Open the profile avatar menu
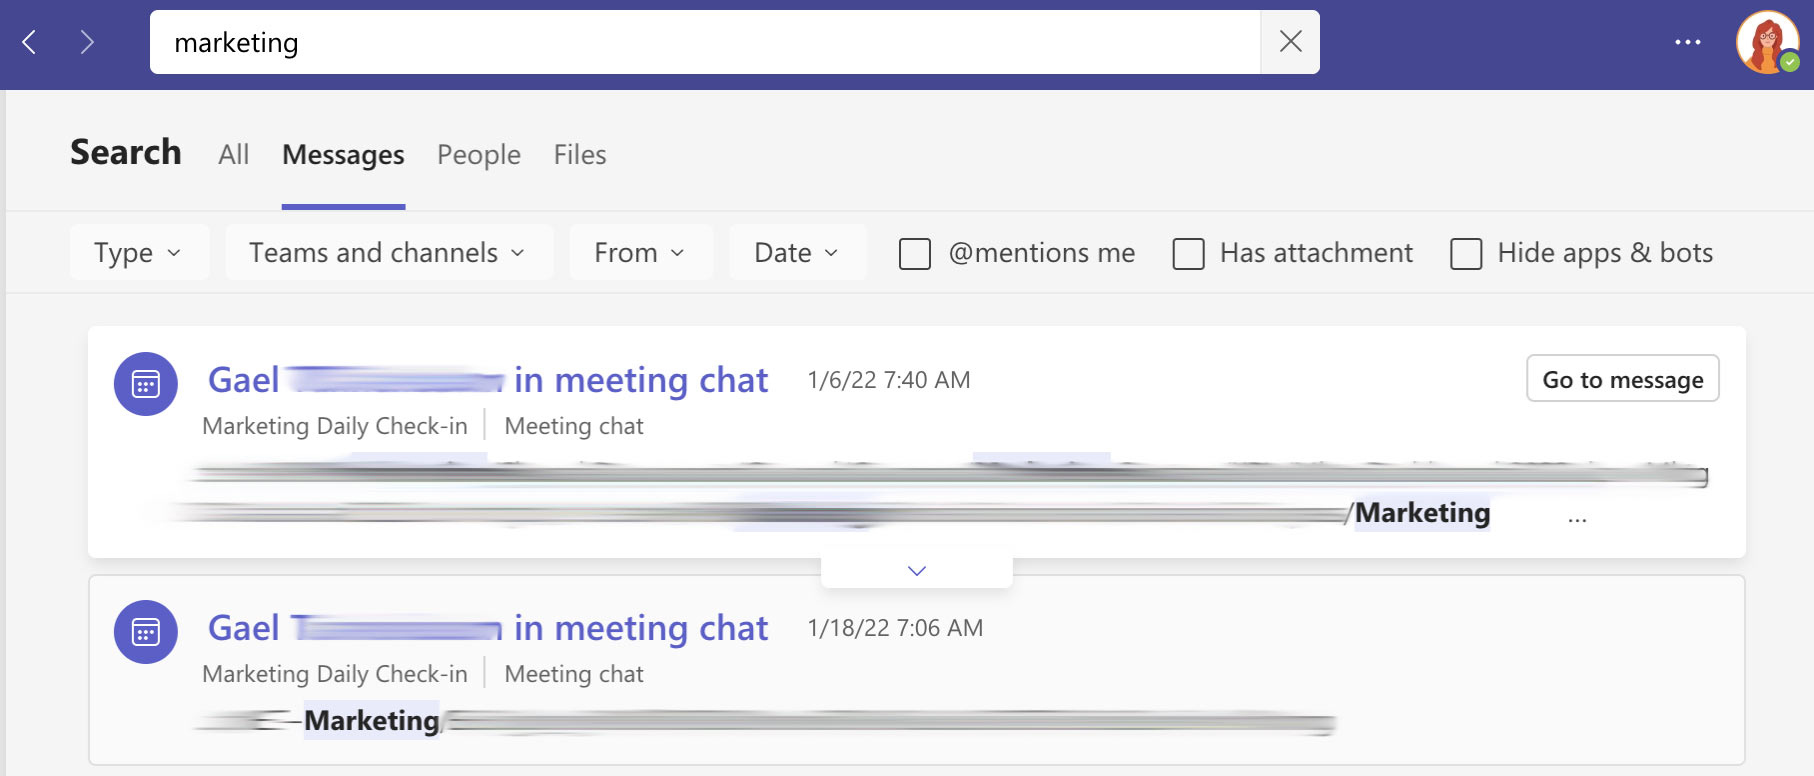The height and width of the screenshot is (776, 1814). tap(1767, 42)
